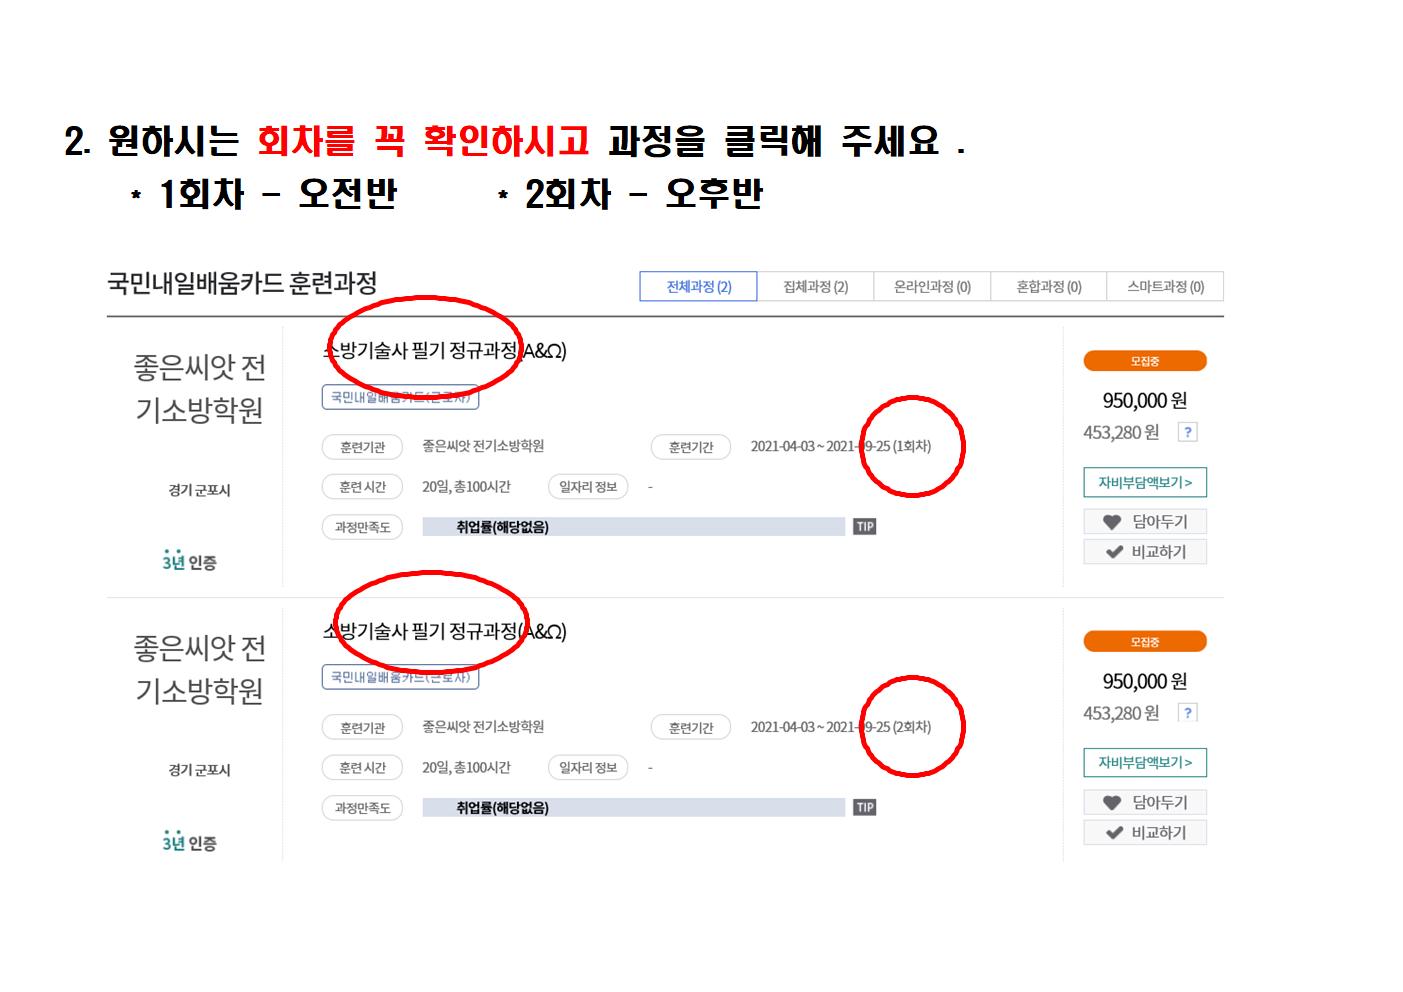Click the 좋은씨앗 전기소방학원 name beside the 1회차 course
The image size is (1403, 992).
[x=199, y=388]
